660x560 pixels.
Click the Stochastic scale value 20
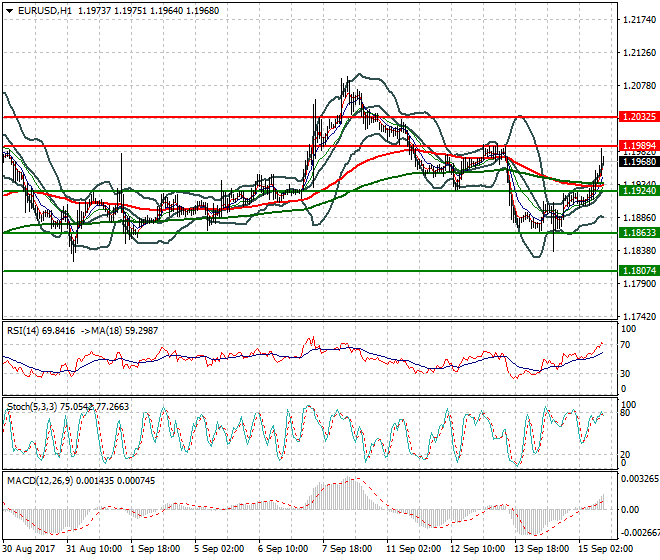pos(625,455)
